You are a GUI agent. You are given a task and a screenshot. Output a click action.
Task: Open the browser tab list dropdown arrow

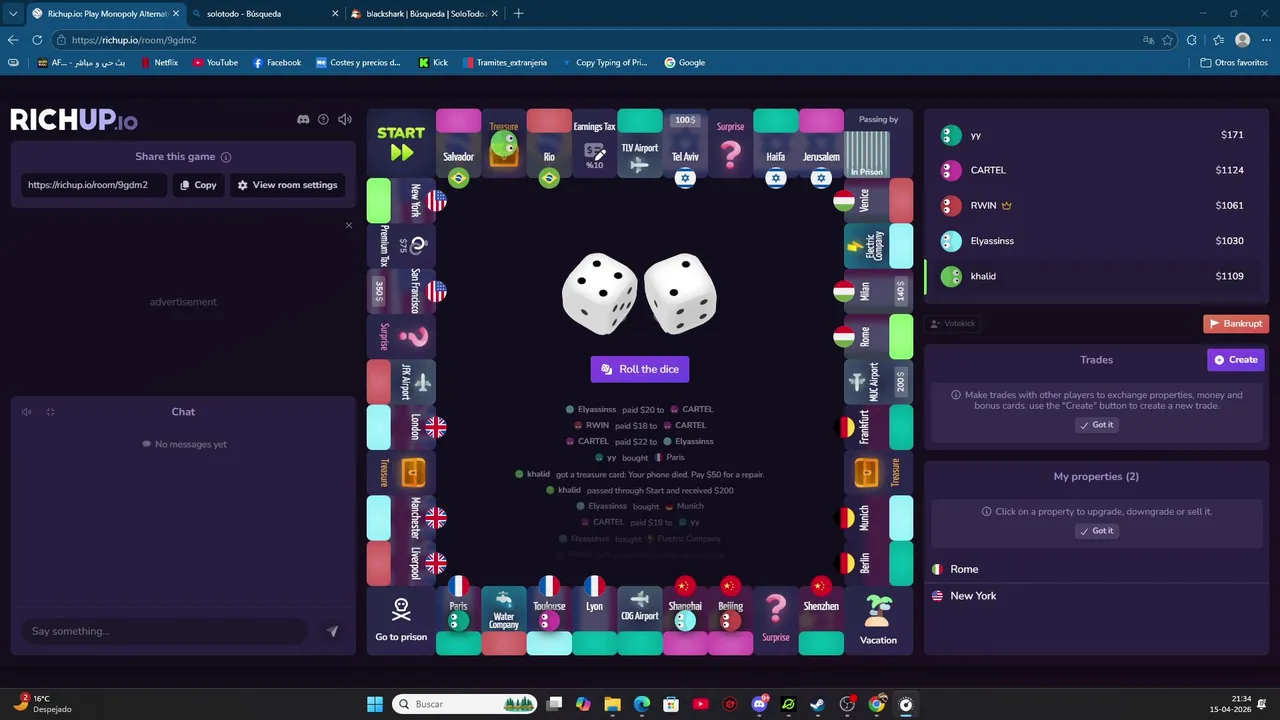click(x=13, y=14)
